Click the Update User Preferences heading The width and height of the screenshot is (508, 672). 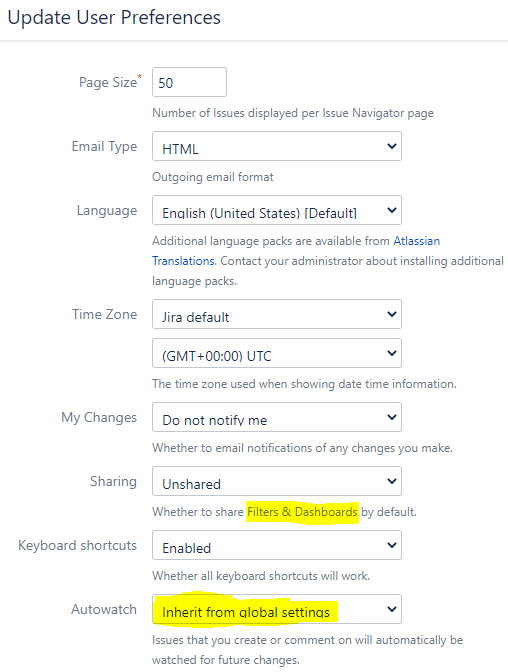click(114, 18)
